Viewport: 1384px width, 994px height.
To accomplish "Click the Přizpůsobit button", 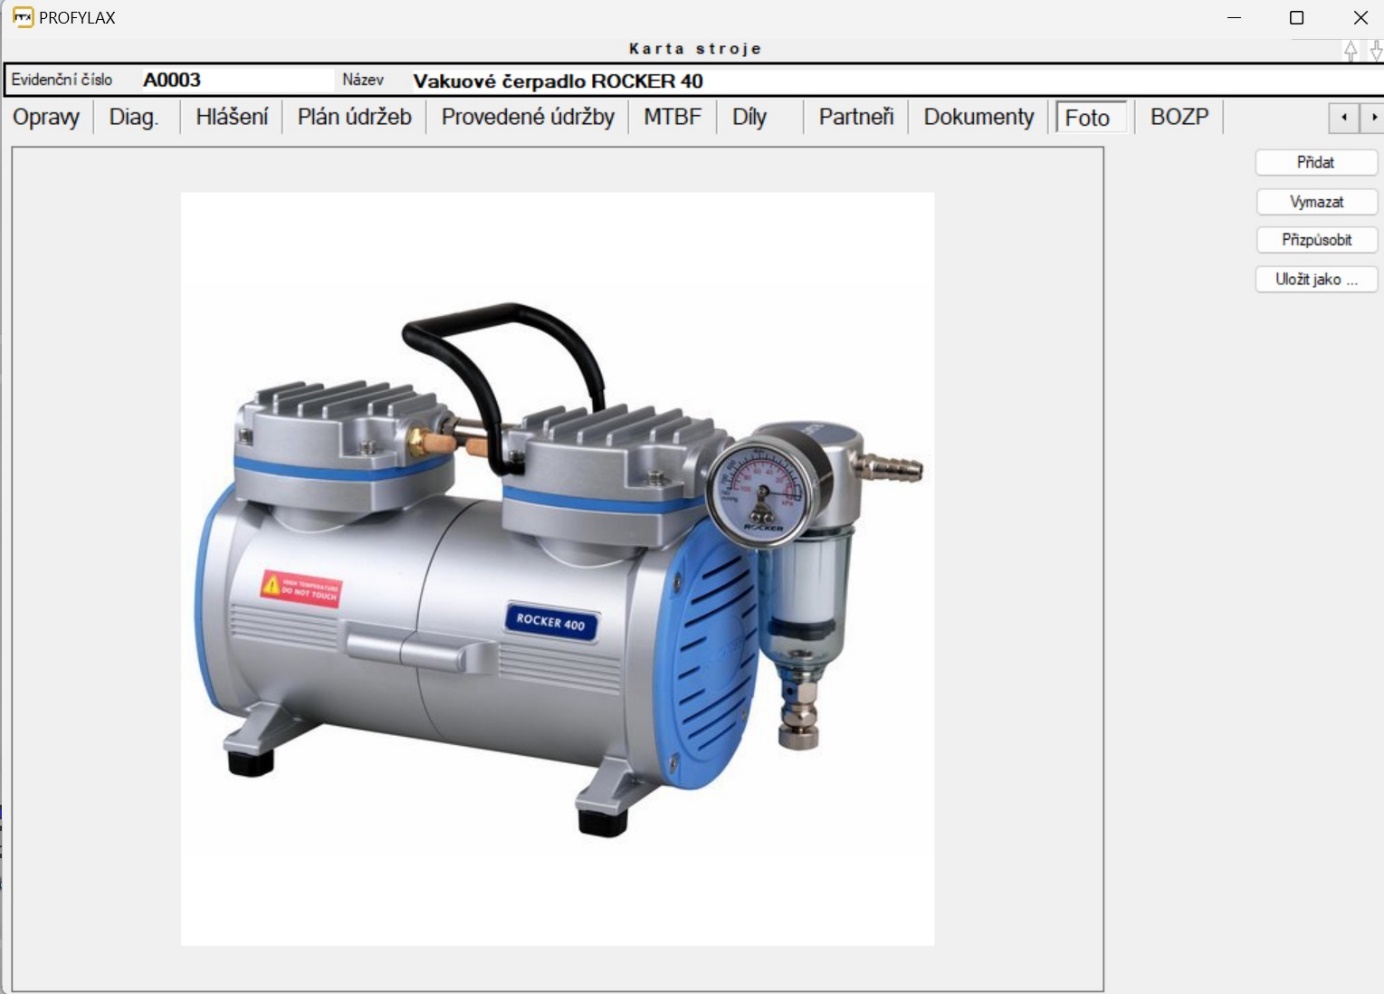I will 1316,240.
